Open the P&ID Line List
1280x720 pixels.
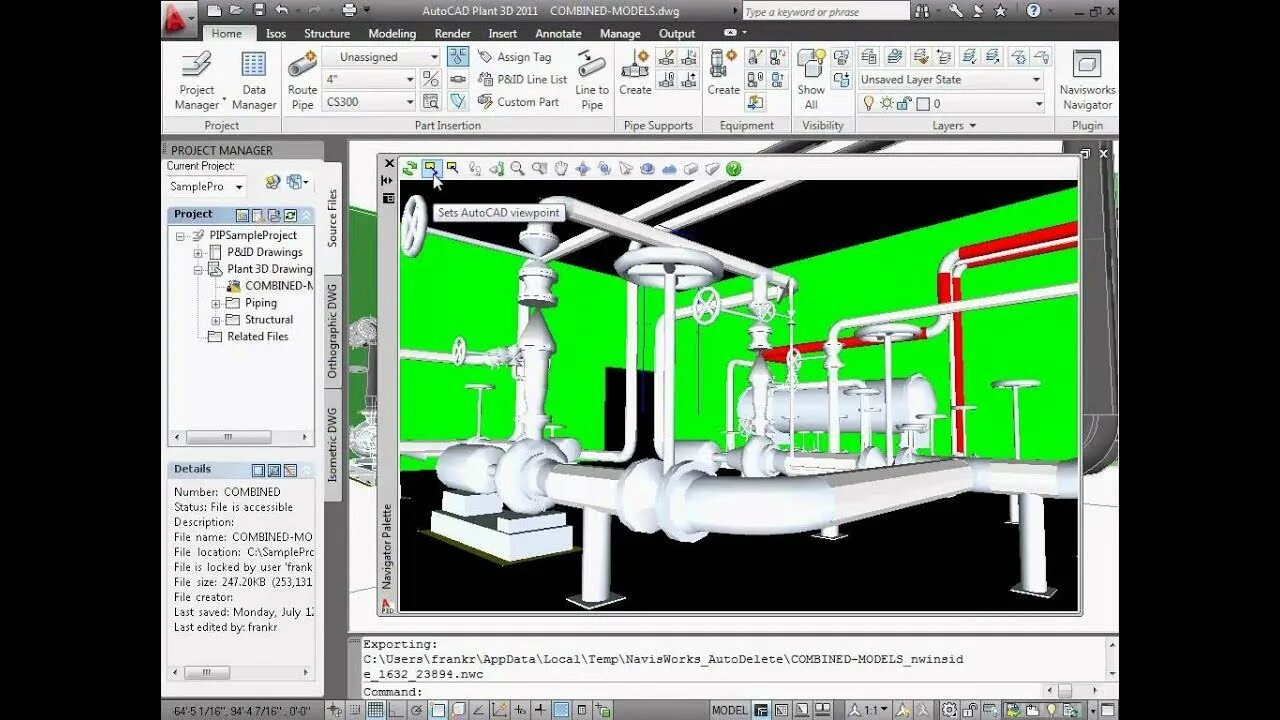522,79
